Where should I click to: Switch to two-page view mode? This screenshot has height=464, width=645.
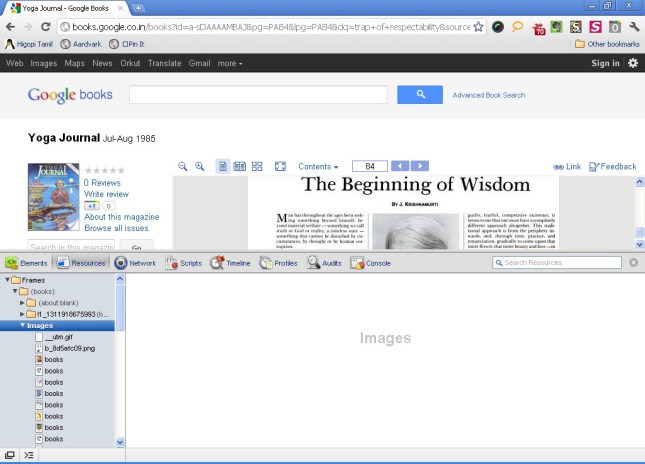240,166
